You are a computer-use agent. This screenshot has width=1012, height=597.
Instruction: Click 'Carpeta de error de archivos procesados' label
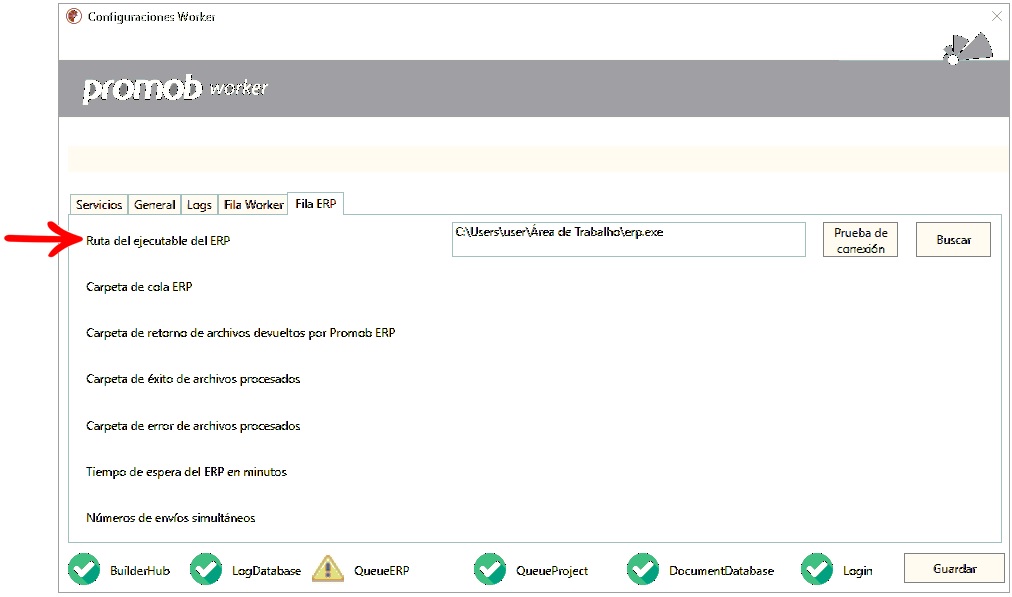[193, 426]
